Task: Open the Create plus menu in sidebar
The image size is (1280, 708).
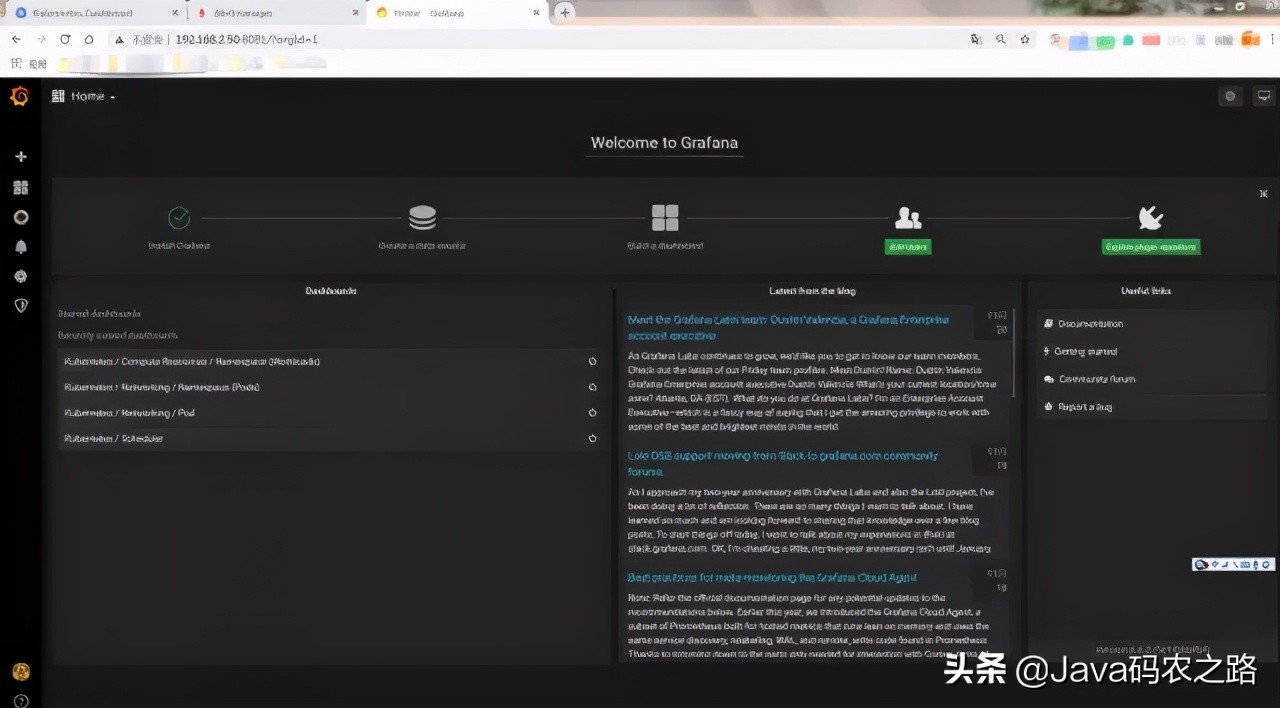Action: [21, 157]
